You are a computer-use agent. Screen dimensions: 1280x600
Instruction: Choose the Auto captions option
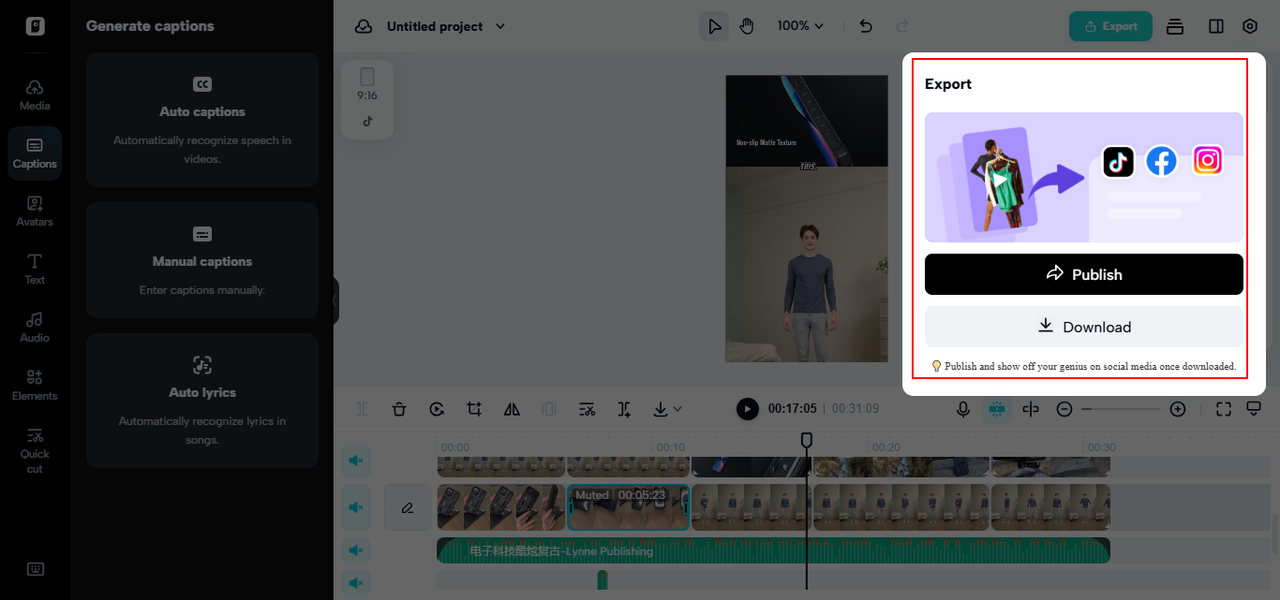tap(202, 120)
